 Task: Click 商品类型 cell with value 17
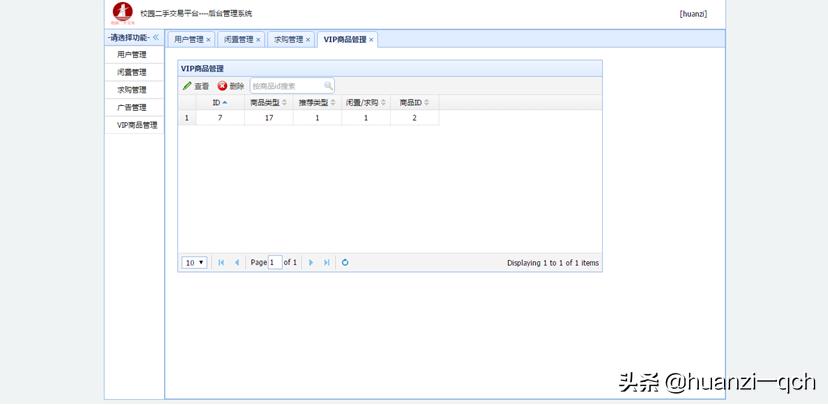pos(269,118)
